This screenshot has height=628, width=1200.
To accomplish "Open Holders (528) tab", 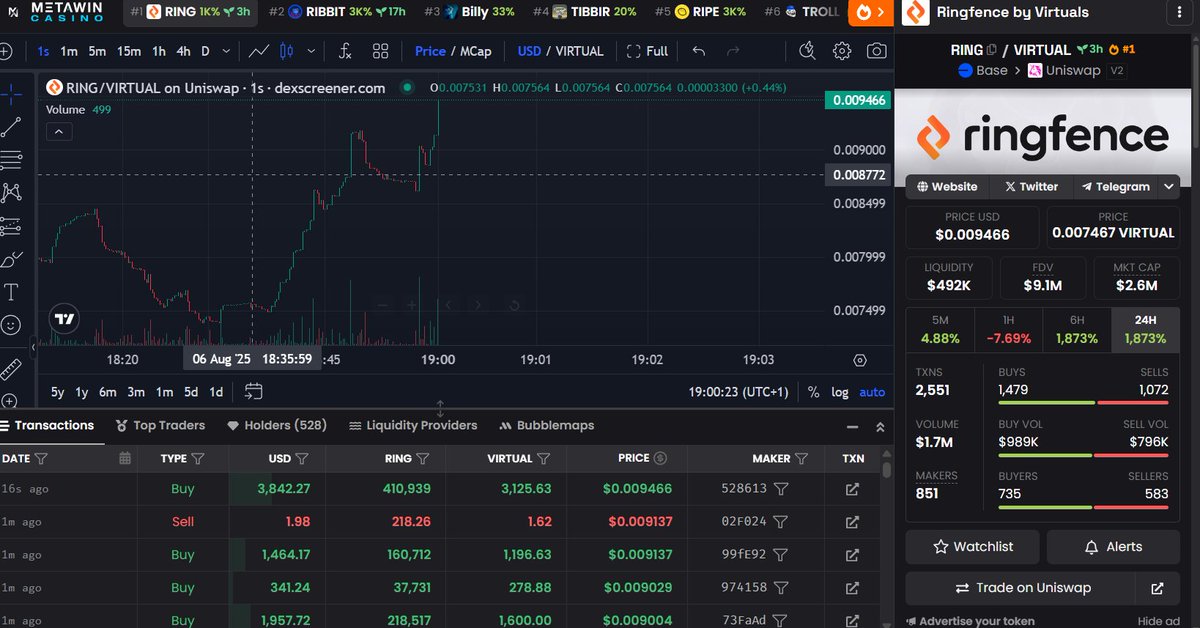I will [x=277, y=425].
